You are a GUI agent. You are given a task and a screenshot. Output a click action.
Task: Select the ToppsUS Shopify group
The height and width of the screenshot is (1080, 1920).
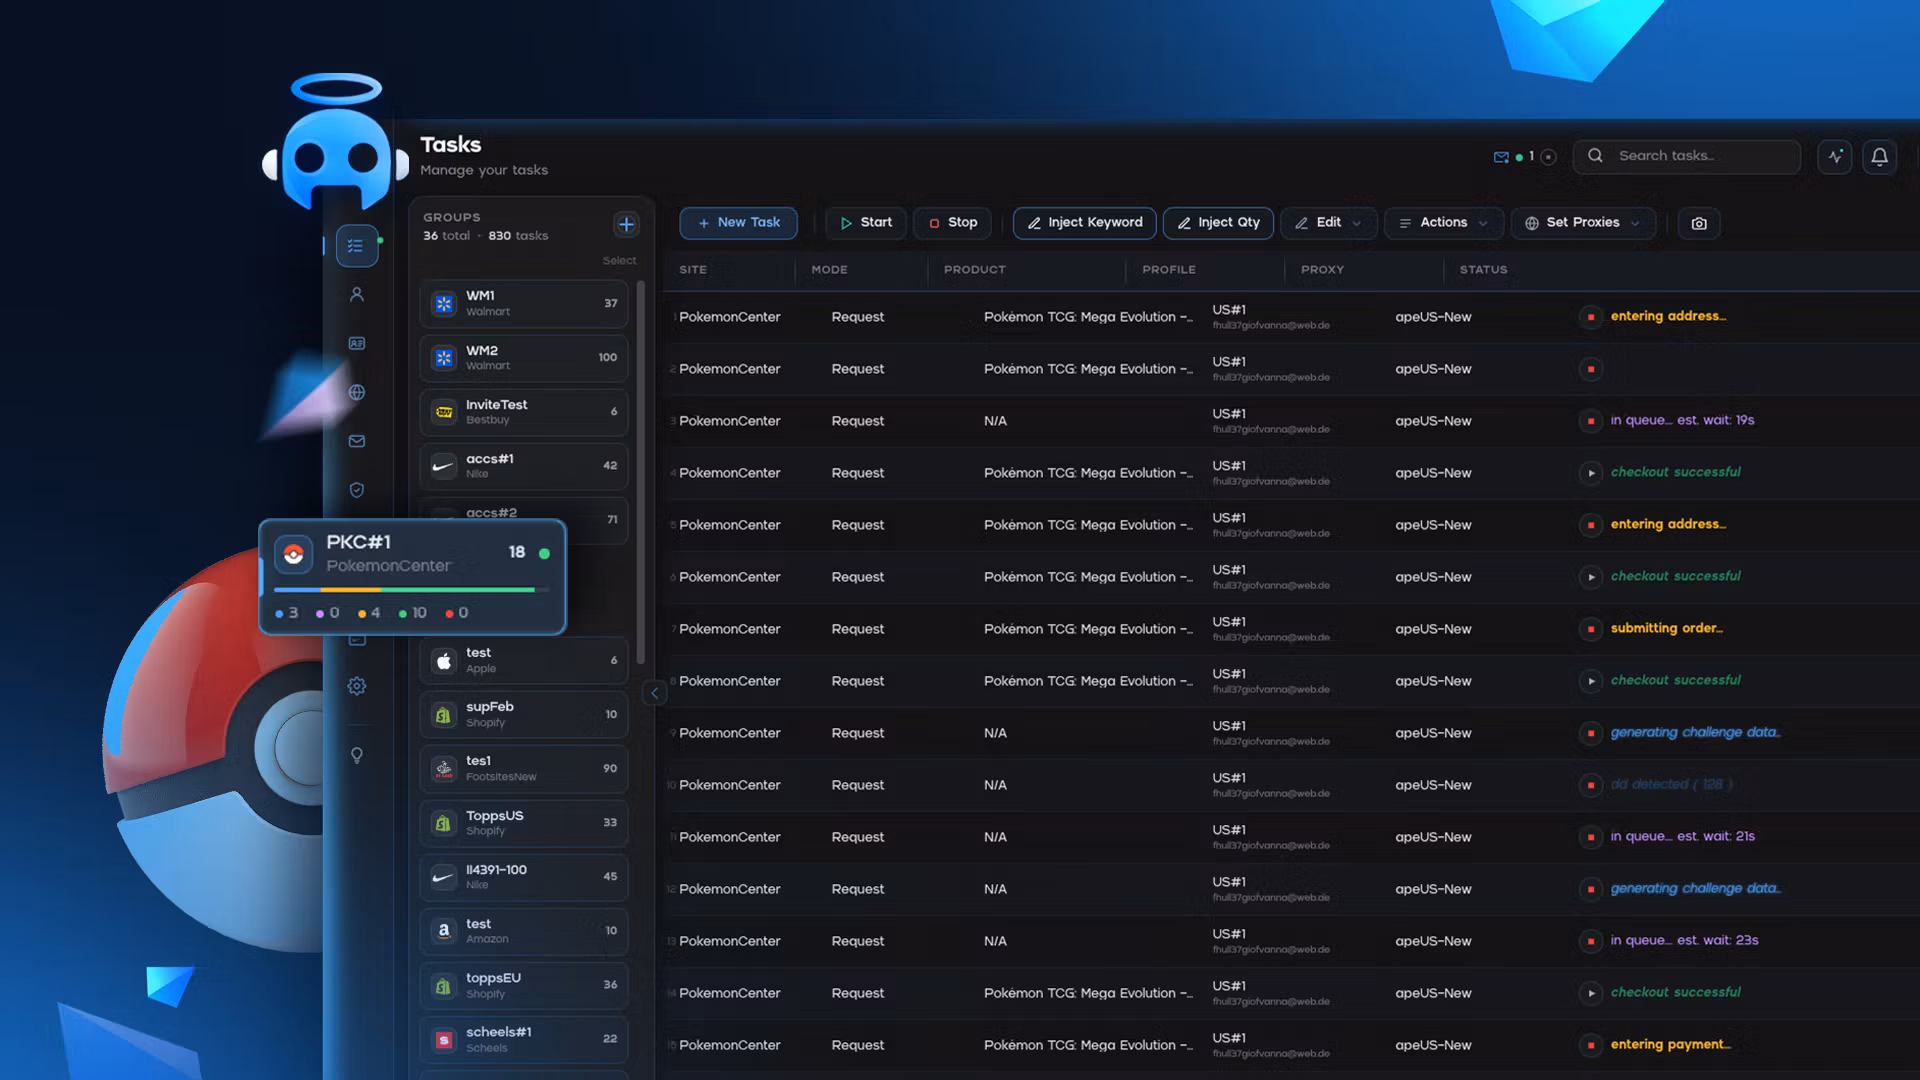click(x=524, y=823)
